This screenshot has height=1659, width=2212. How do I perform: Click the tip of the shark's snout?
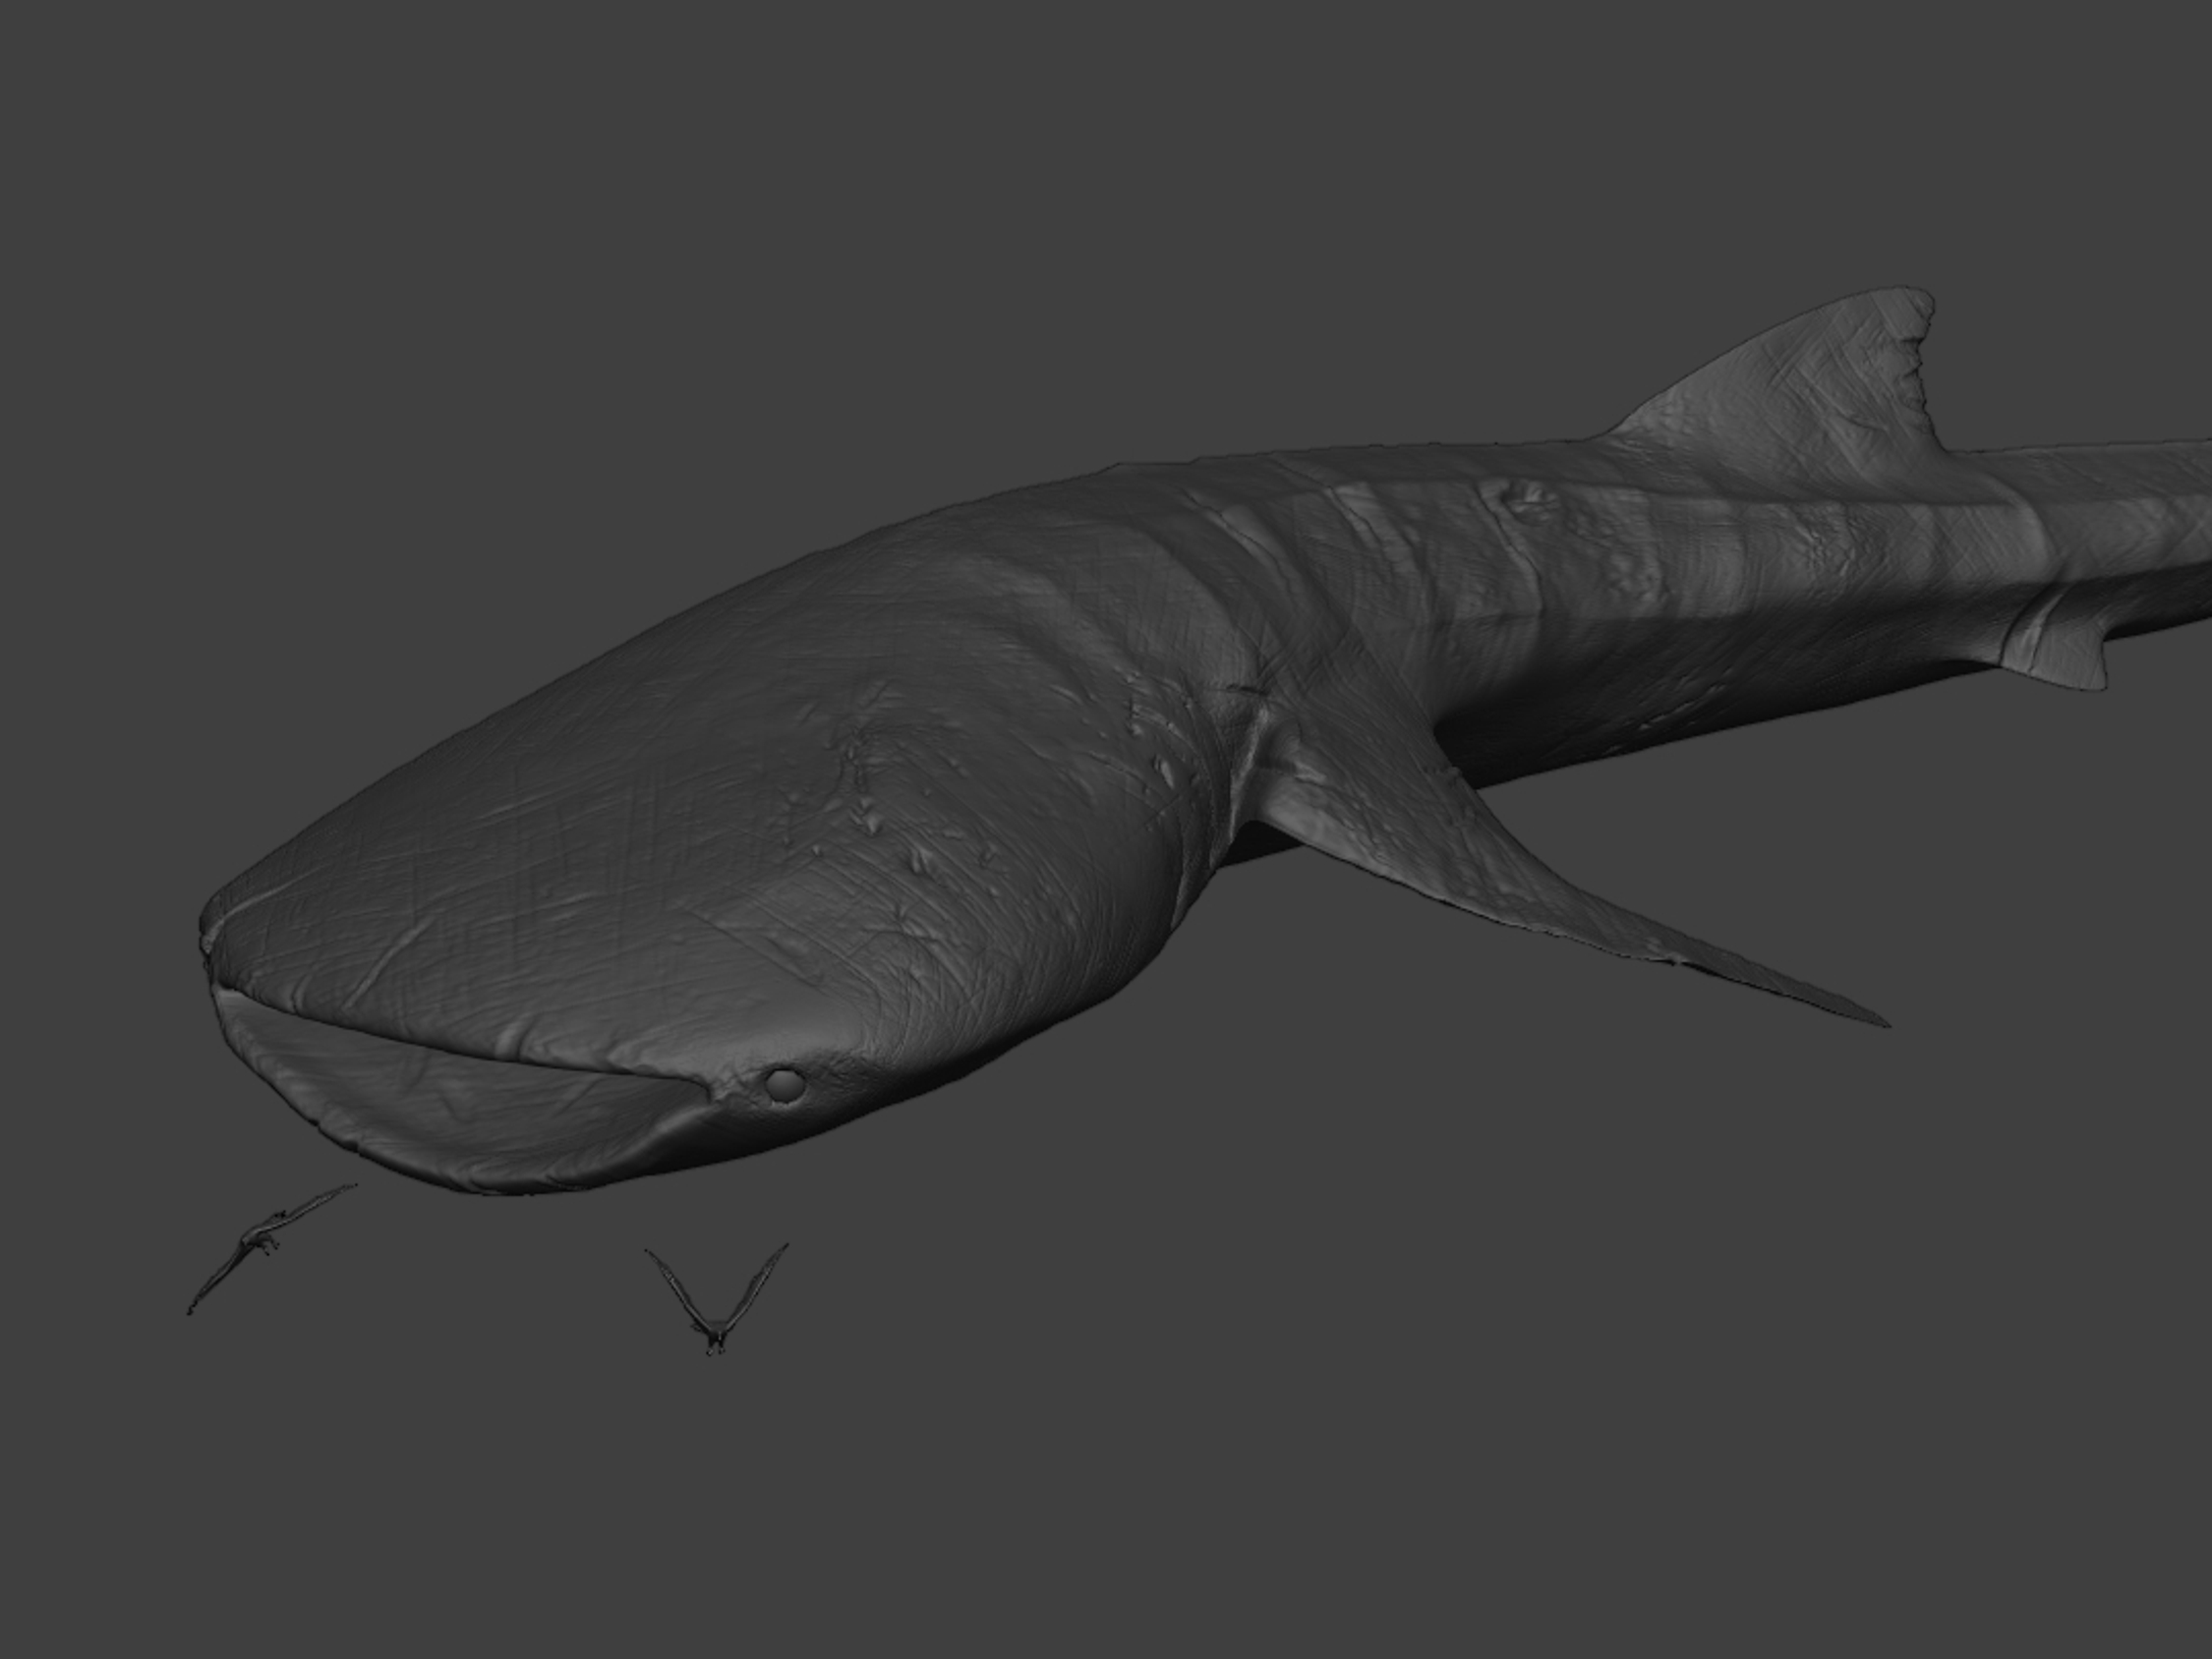208,940
